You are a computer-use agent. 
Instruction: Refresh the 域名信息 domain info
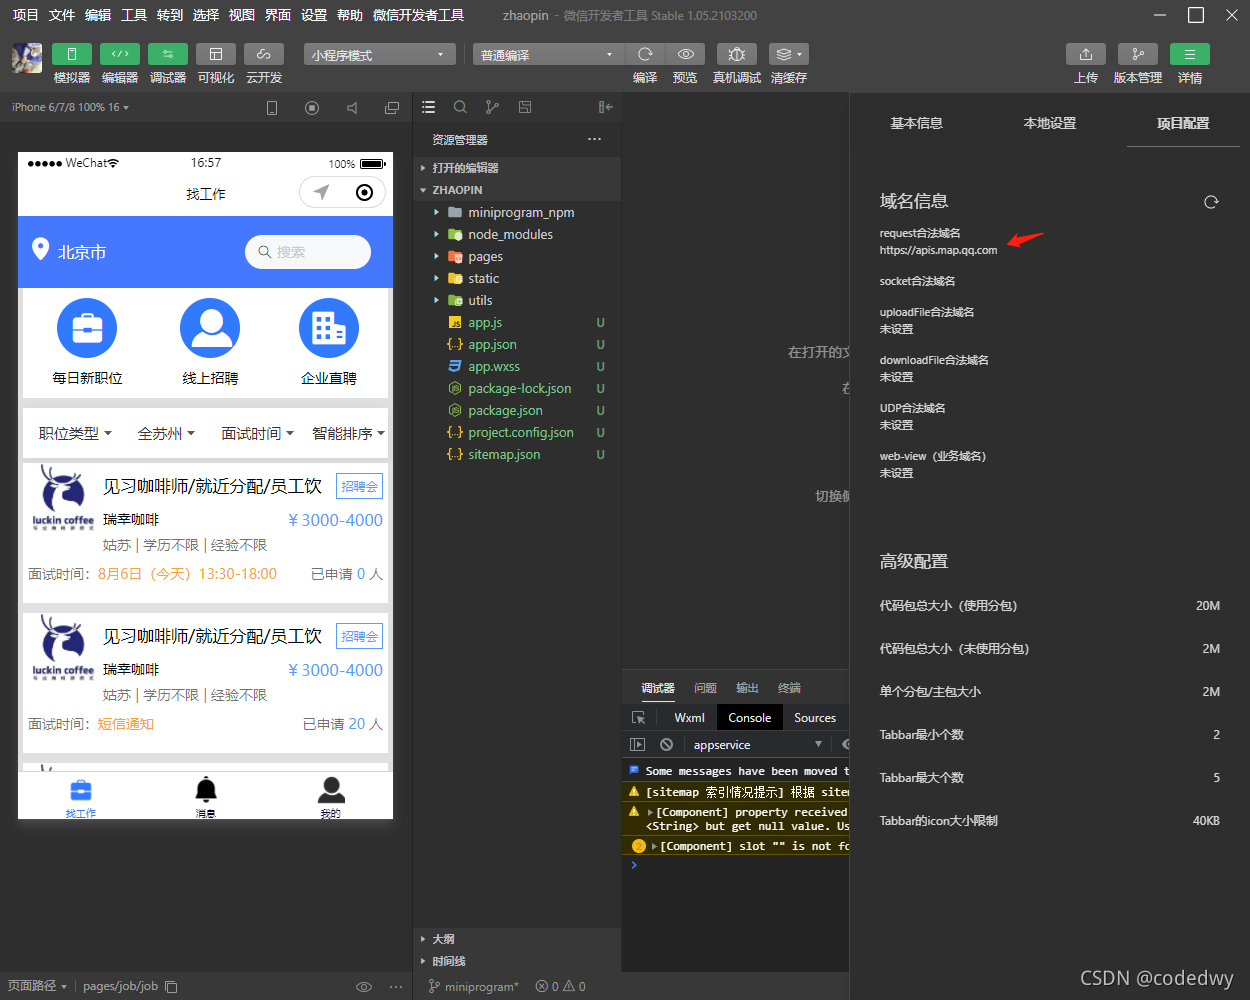point(1211,202)
